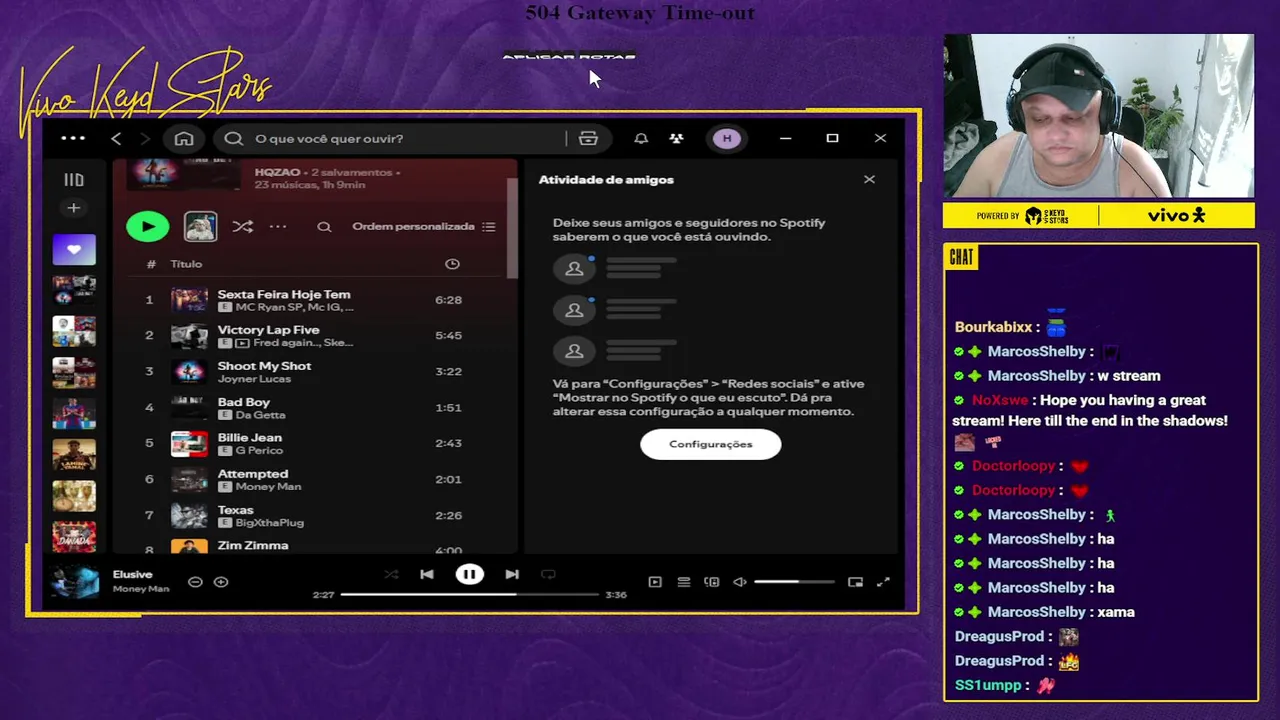Toggle repeat in player controls
This screenshot has width=1280, height=720.
pos(548,575)
